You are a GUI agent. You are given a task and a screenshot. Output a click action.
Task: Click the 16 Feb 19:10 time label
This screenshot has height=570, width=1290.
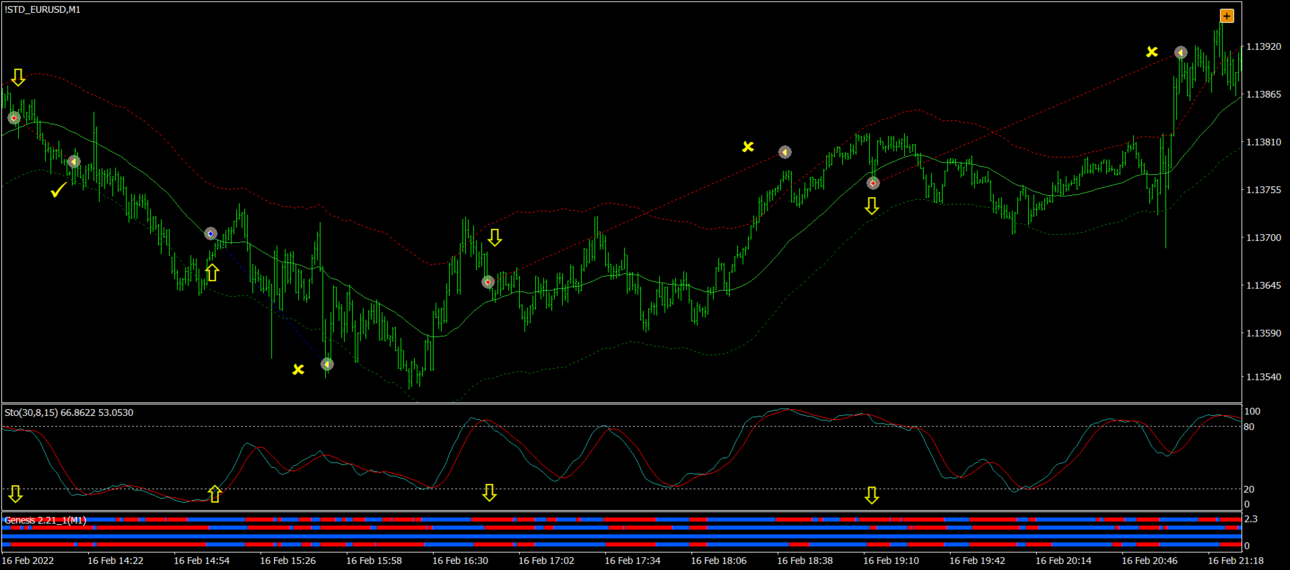[x=891, y=561]
